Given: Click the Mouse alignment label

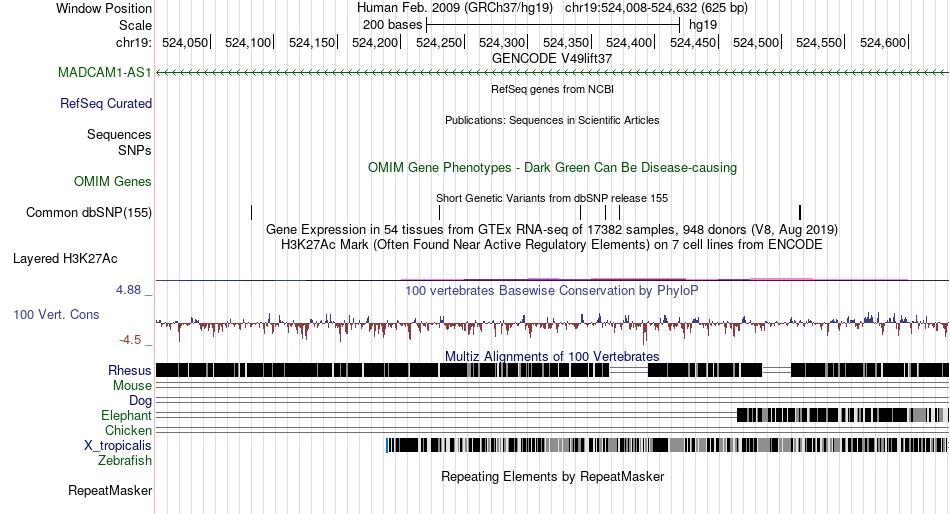Looking at the screenshot, I should tap(132, 386).
